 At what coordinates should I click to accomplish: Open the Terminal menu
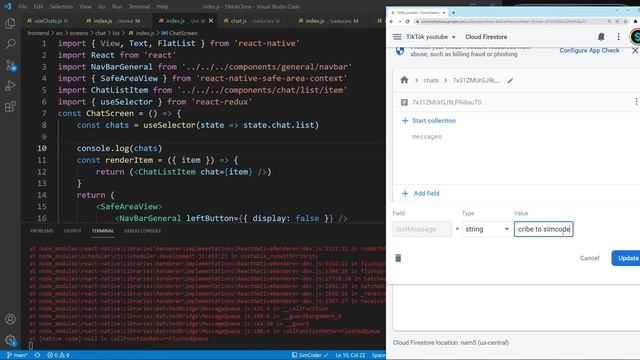[139, 7]
